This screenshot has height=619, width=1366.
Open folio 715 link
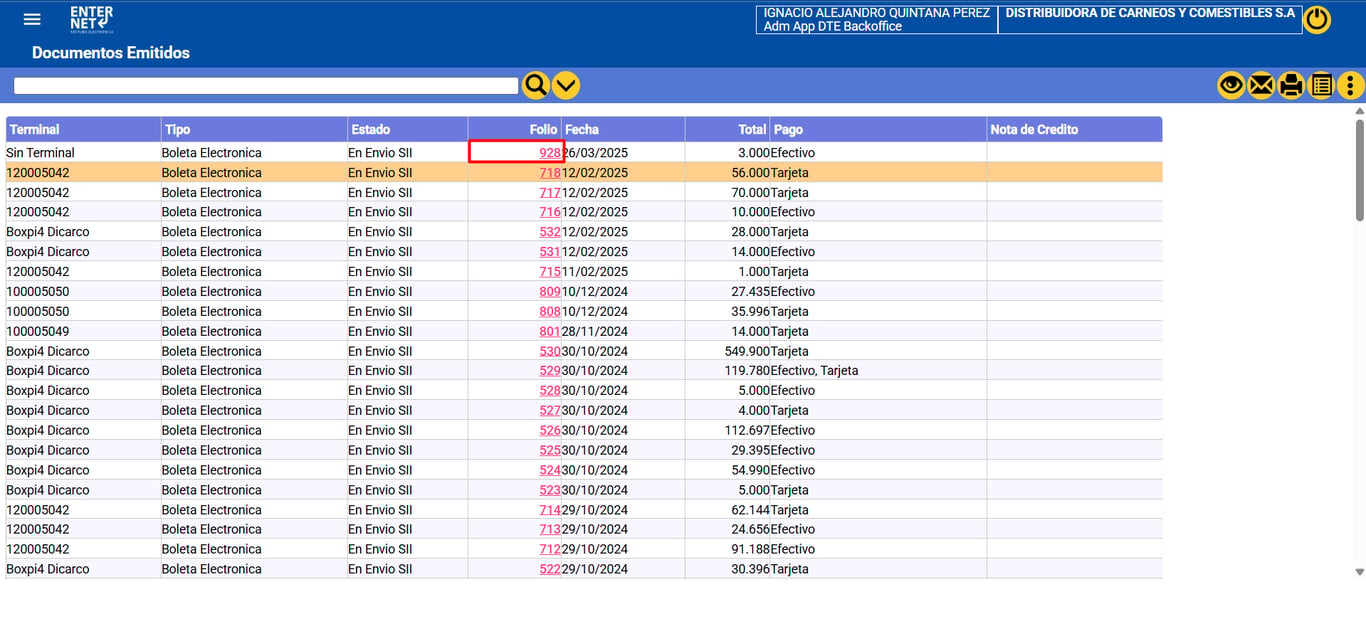pos(550,272)
